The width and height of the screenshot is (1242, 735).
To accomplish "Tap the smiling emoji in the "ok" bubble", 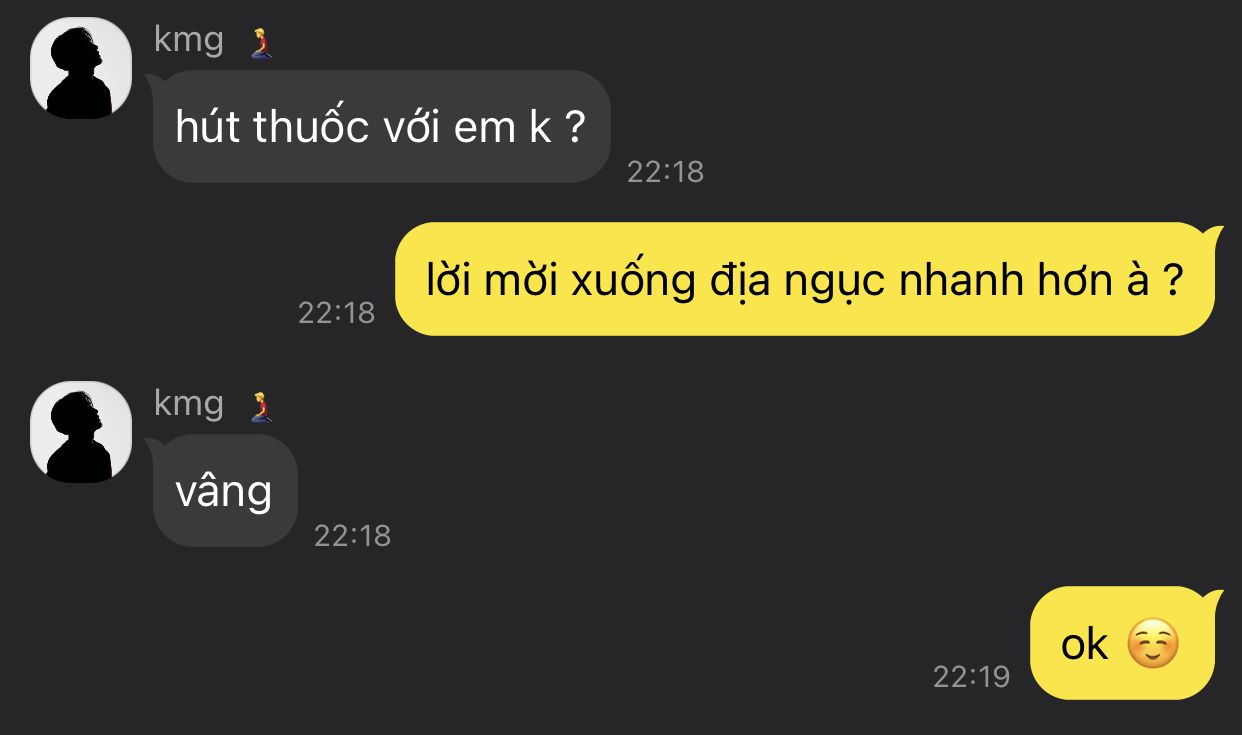I will [x=1153, y=645].
